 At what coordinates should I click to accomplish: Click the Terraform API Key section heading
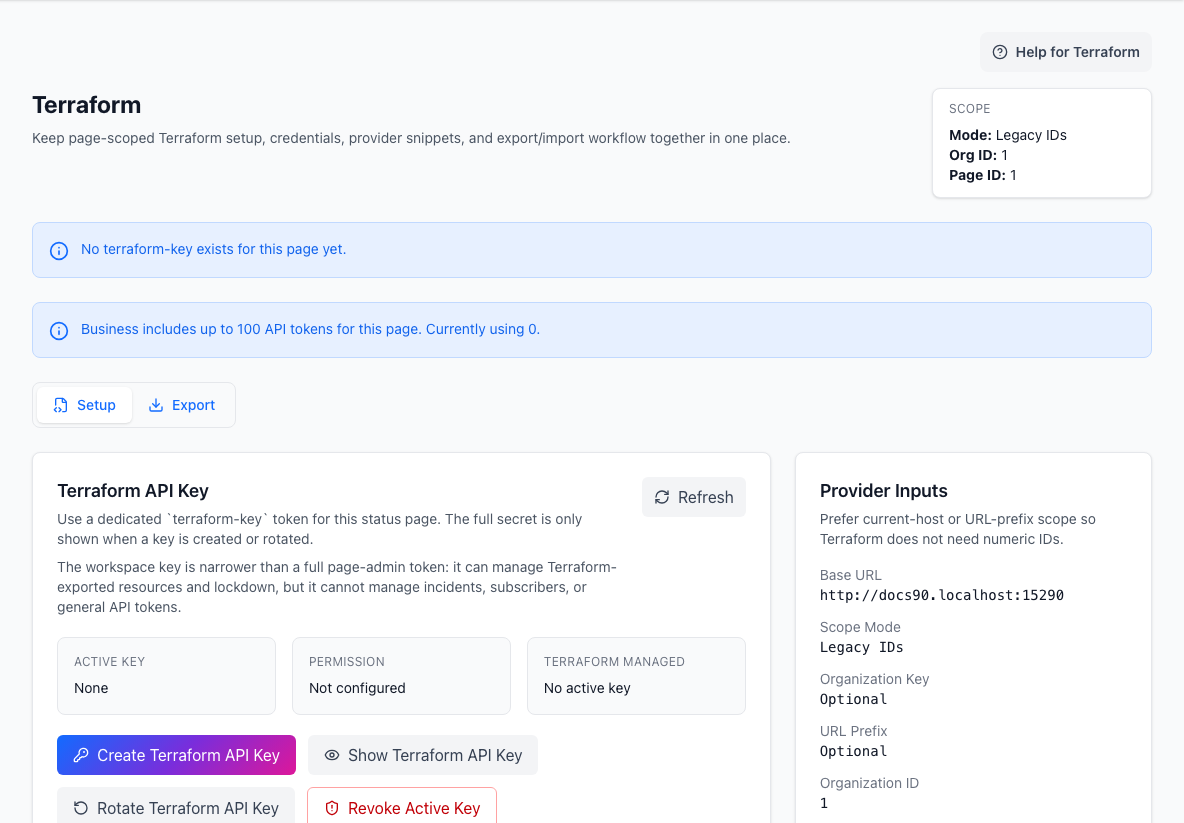coord(133,491)
